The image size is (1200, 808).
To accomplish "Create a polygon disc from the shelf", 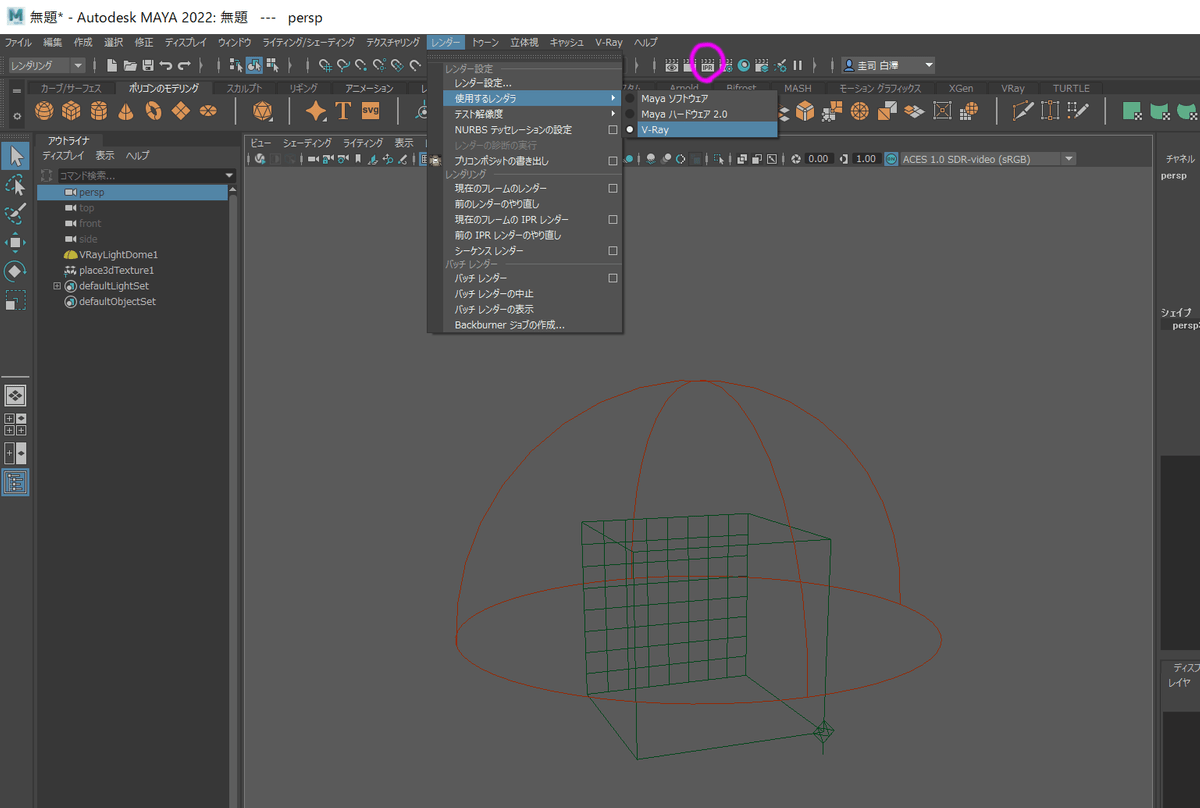I will [208, 110].
